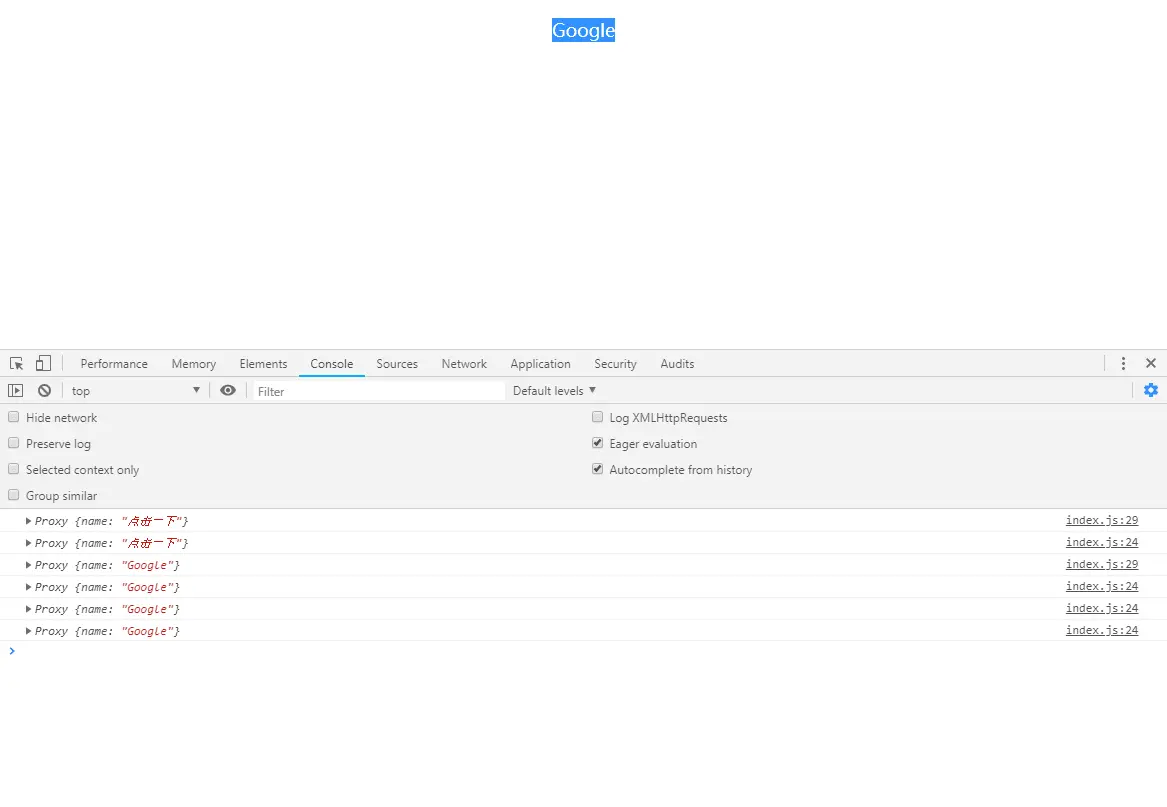This screenshot has height=807, width=1167.
Task: Open console settings gear icon
Action: click(1151, 390)
